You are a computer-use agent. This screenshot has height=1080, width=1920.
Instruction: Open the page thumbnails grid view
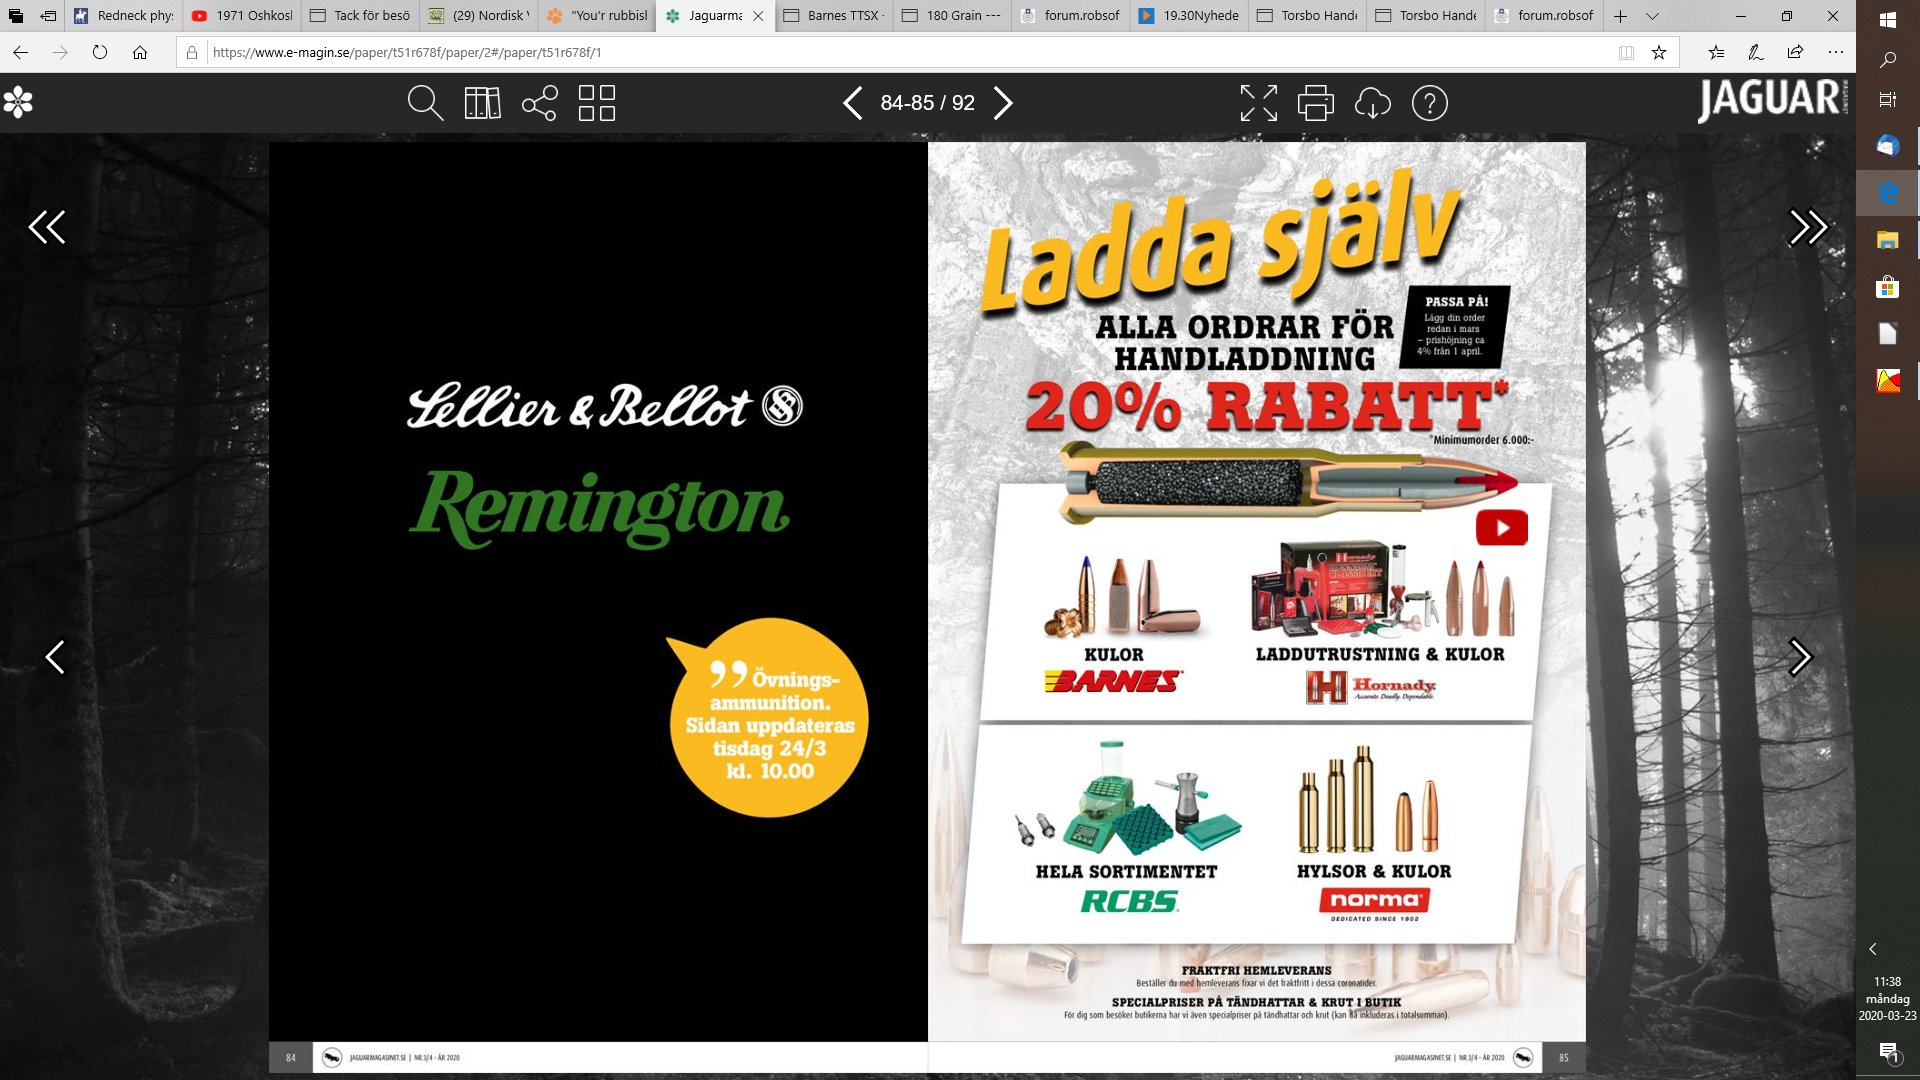[597, 103]
